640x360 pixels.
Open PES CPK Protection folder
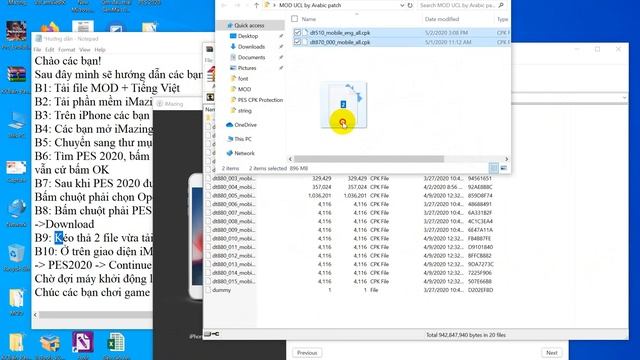point(260,100)
